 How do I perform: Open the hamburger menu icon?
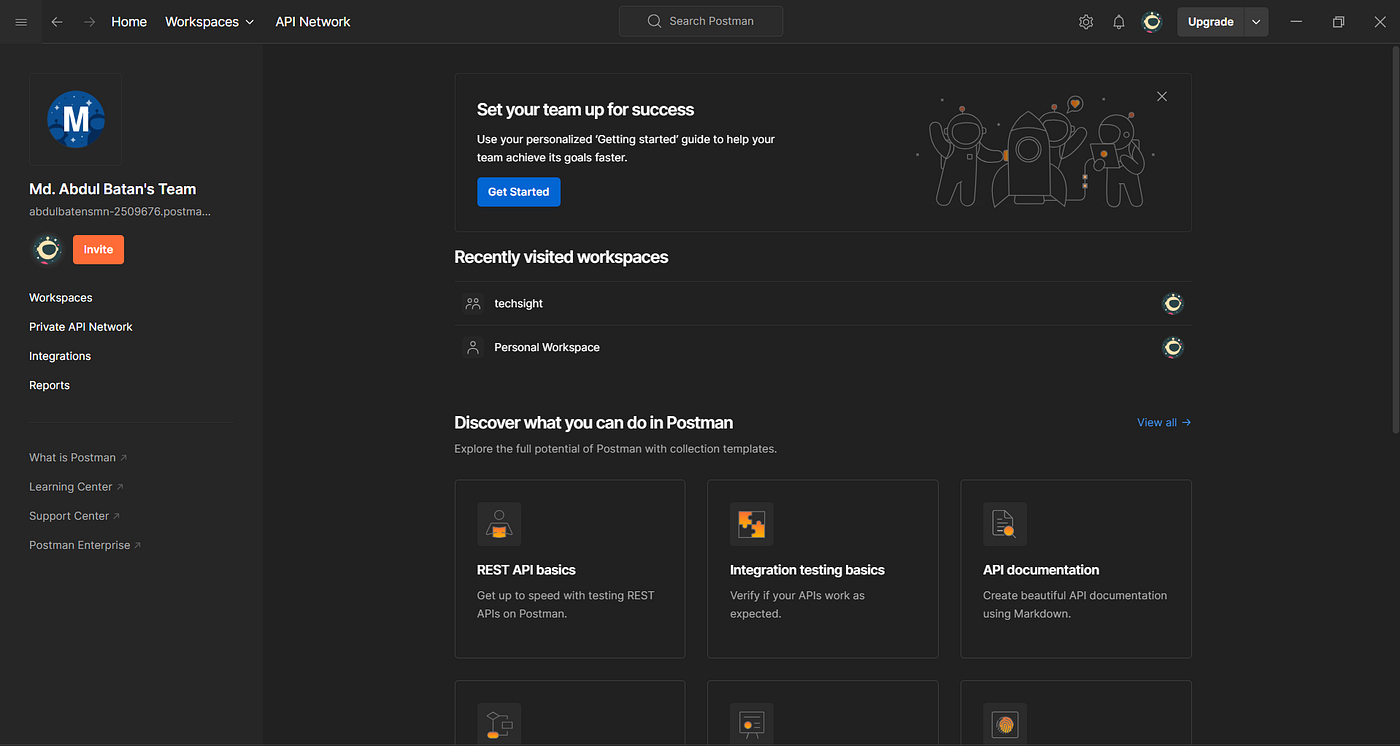(21, 22)
